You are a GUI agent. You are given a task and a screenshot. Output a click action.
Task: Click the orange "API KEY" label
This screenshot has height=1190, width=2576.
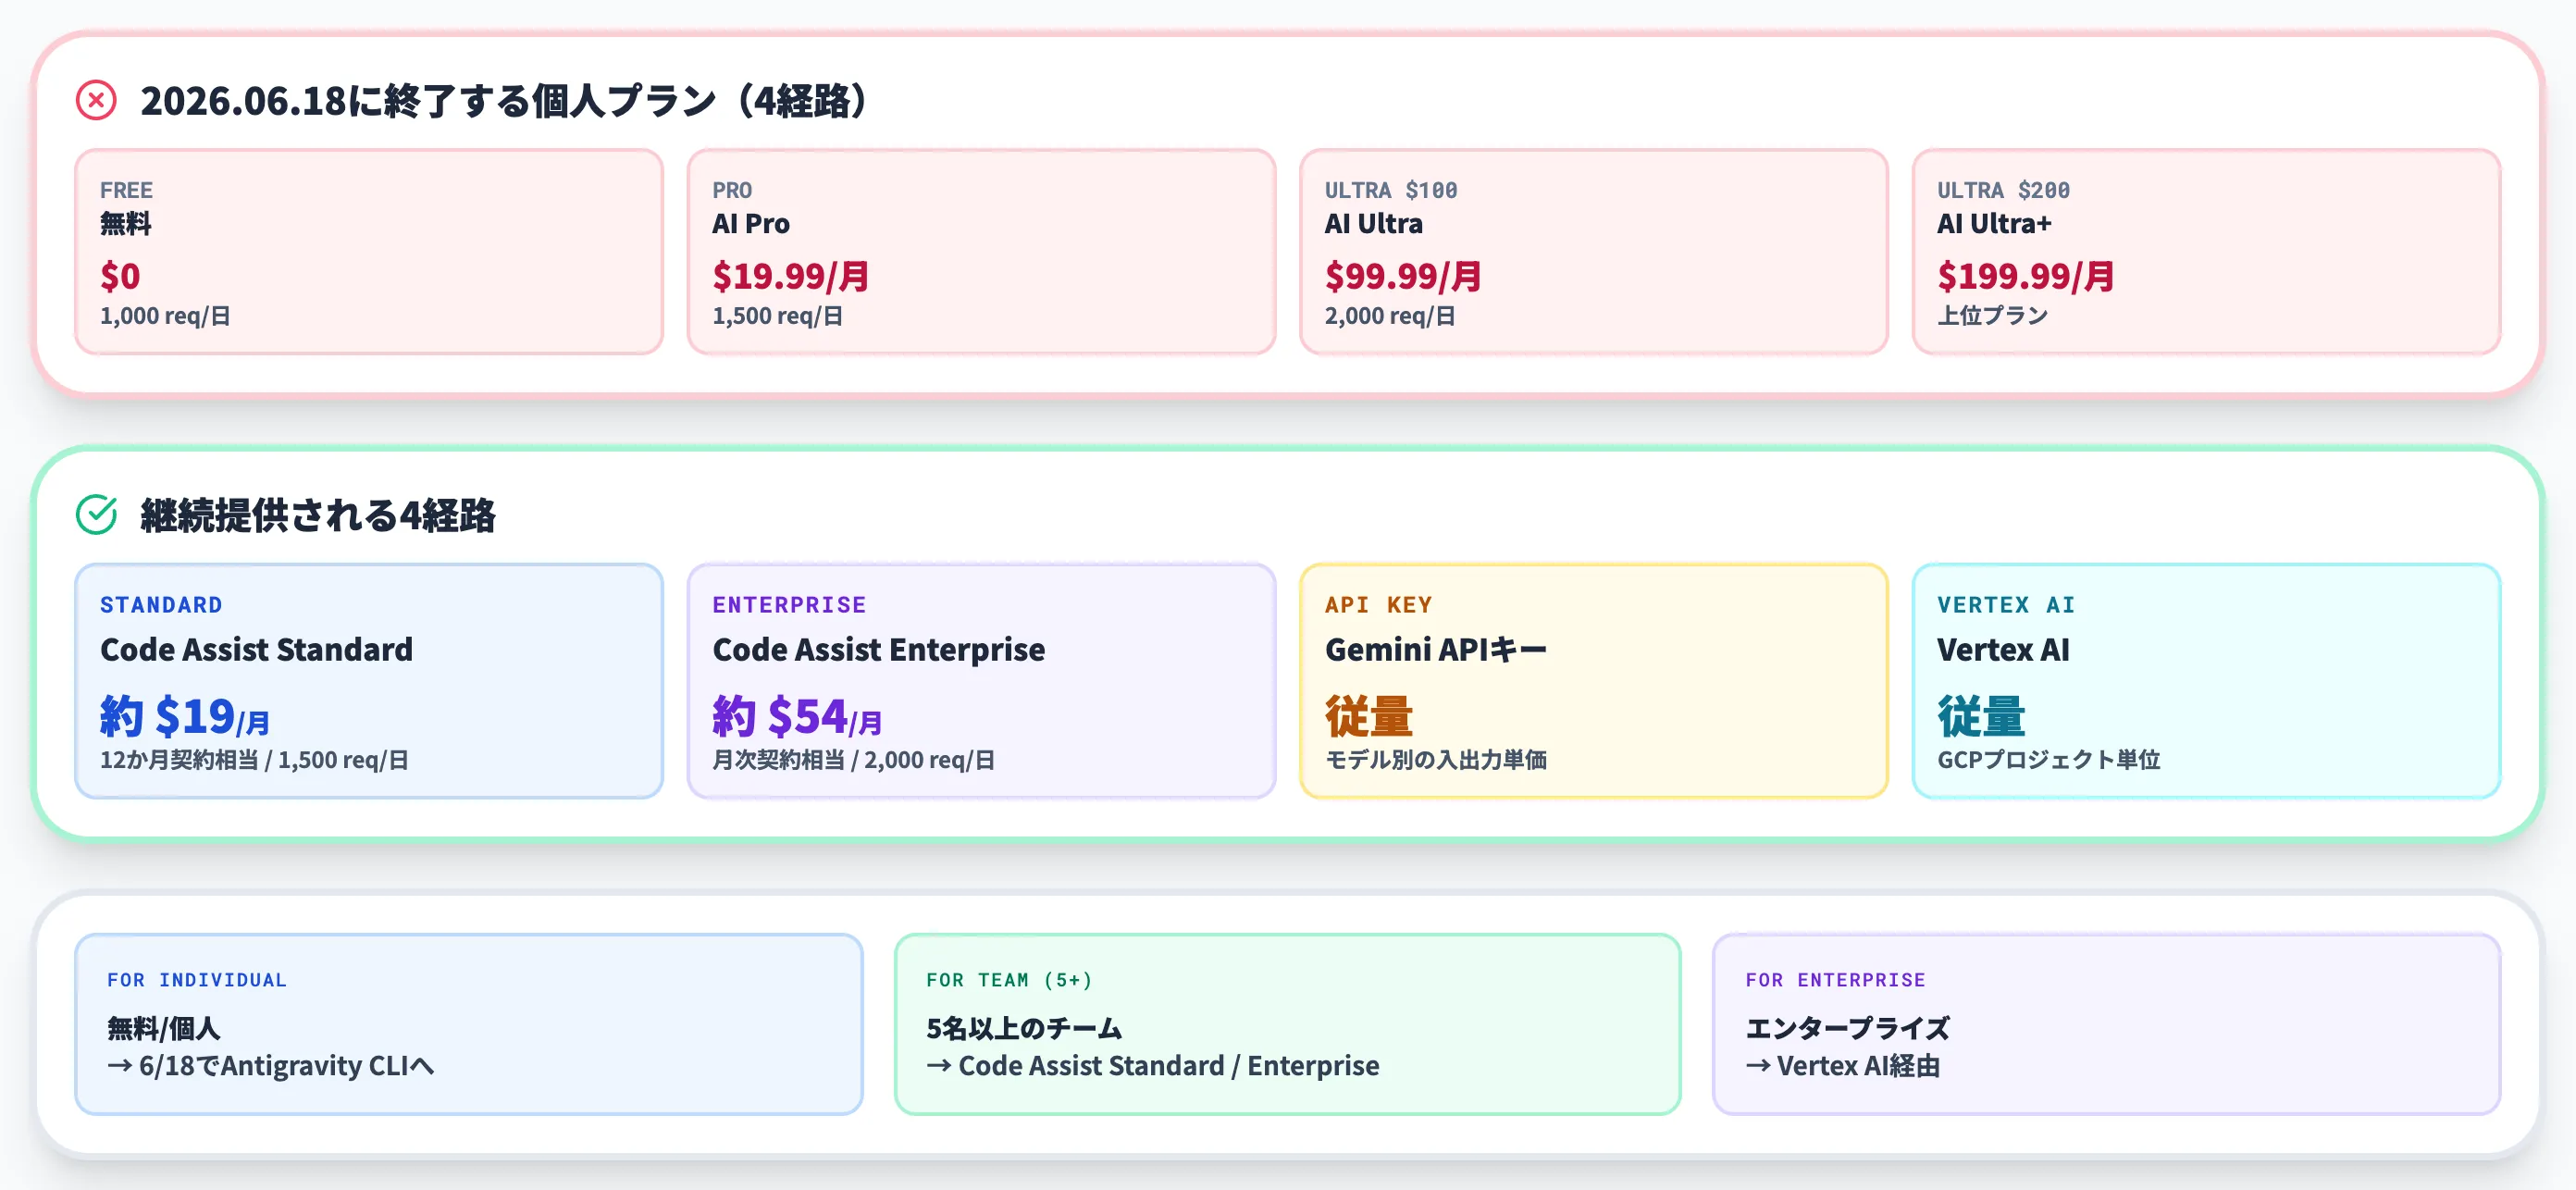tap(1378, 605)
